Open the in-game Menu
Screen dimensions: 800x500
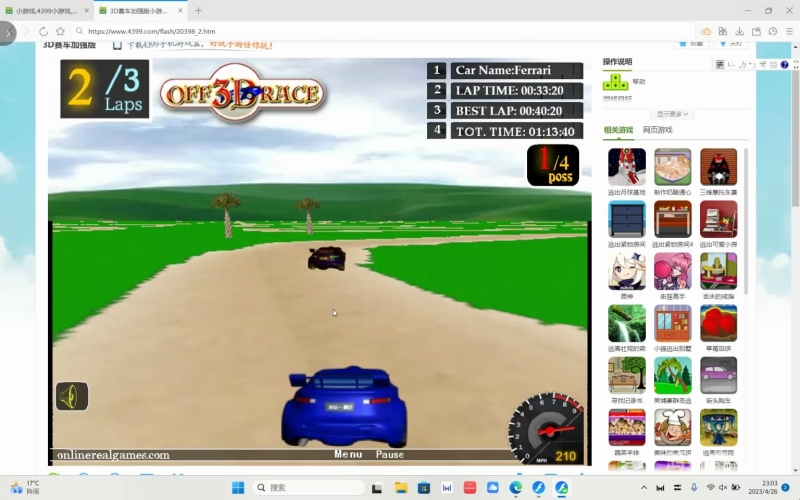(x=348, y=454)
